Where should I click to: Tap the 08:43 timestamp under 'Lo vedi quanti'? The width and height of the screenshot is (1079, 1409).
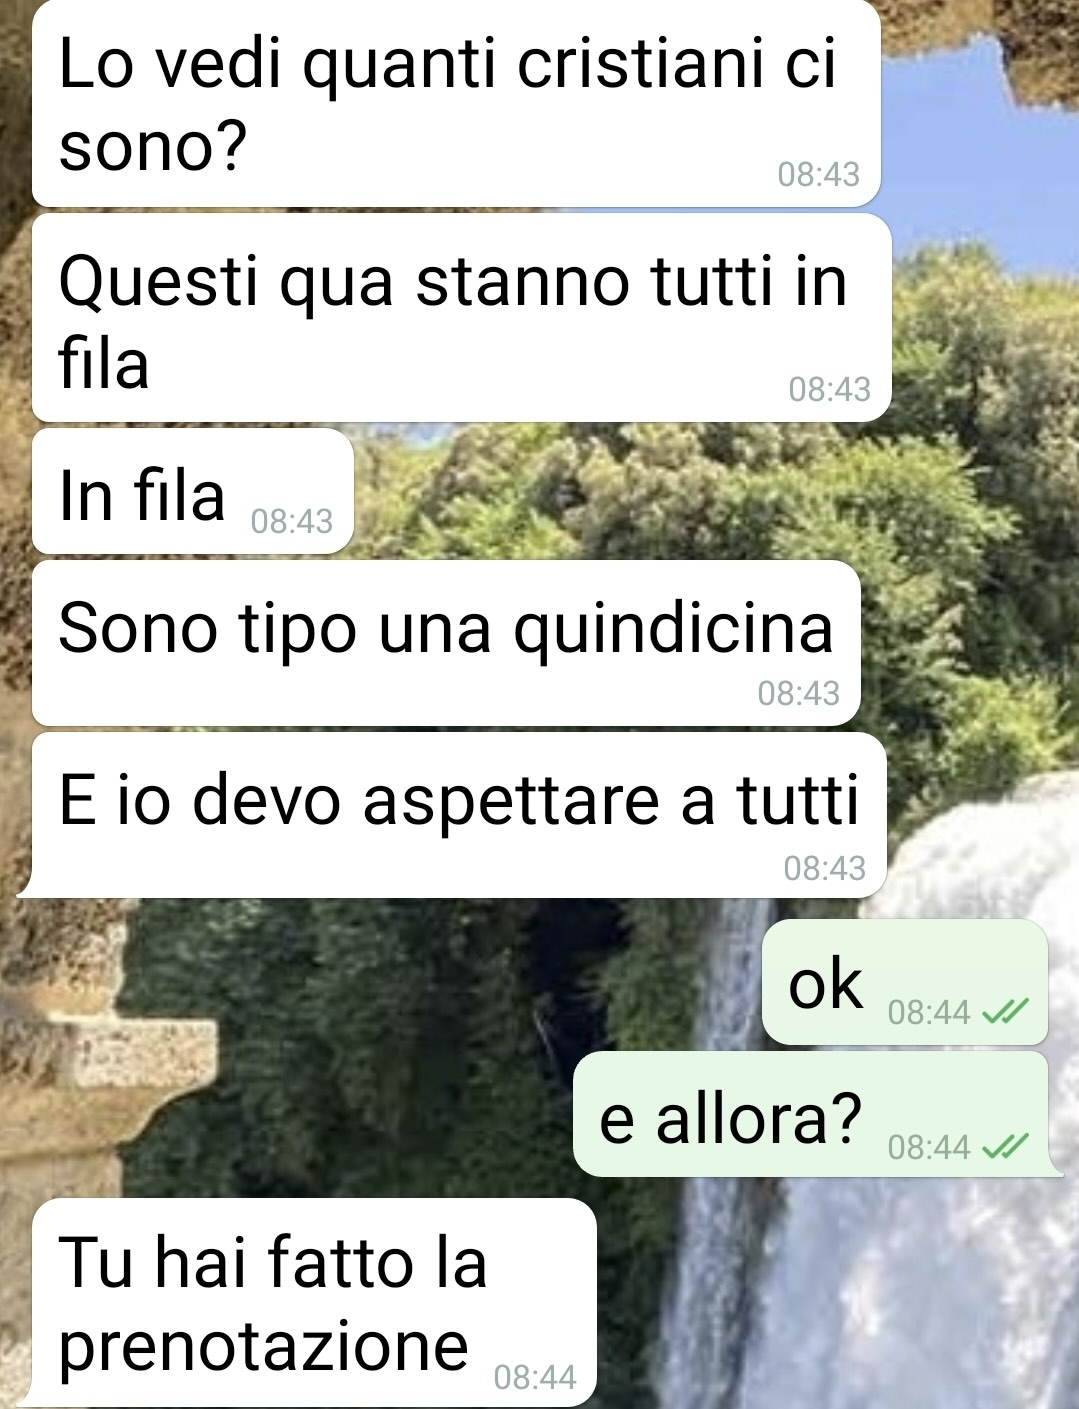tap(818, 174)
